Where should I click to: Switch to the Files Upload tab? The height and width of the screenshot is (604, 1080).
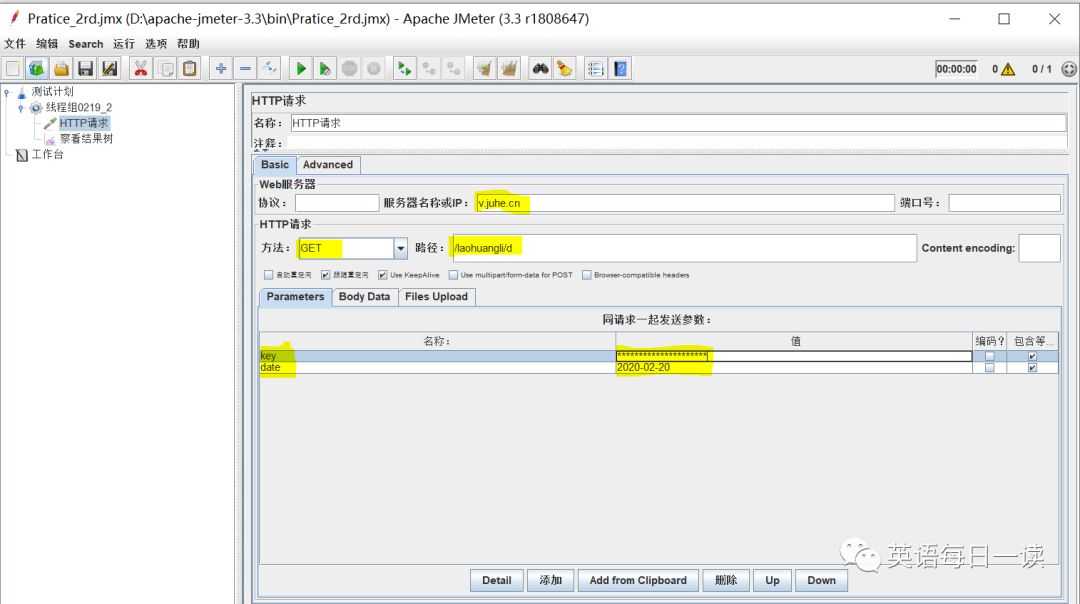click(437, 297)
